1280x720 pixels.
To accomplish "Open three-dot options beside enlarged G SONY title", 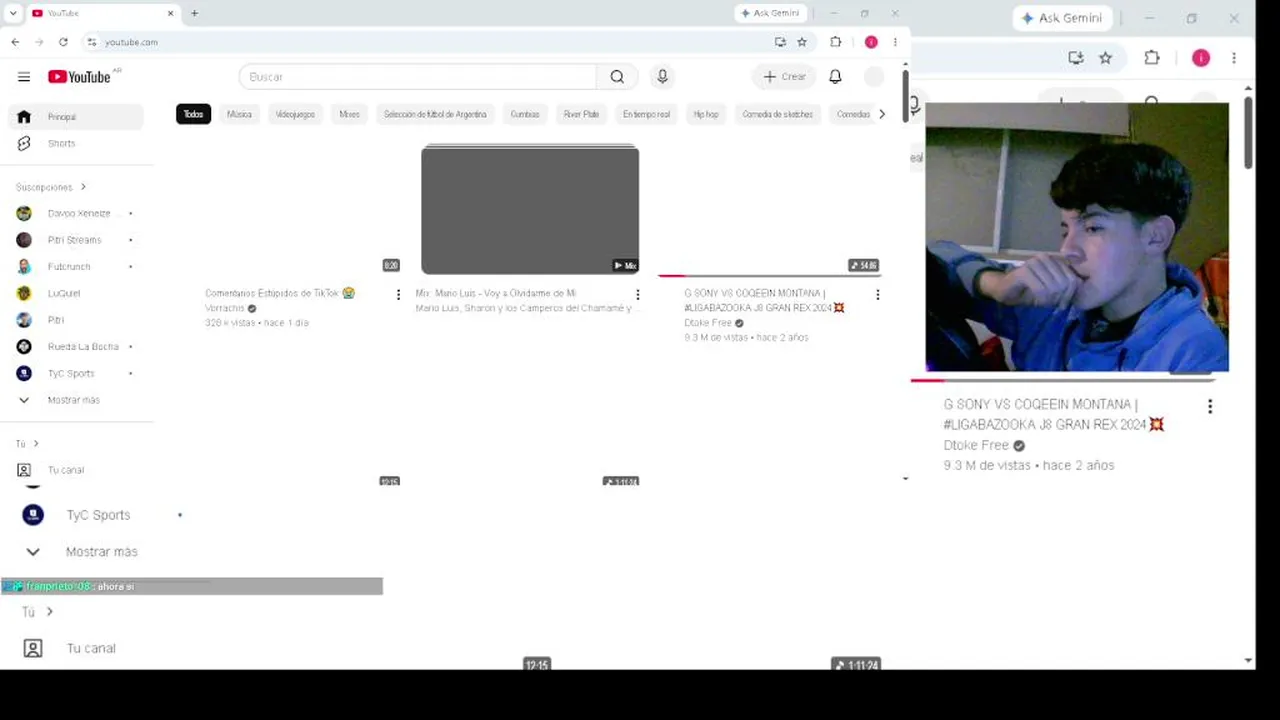I will tap(1210, 407).
